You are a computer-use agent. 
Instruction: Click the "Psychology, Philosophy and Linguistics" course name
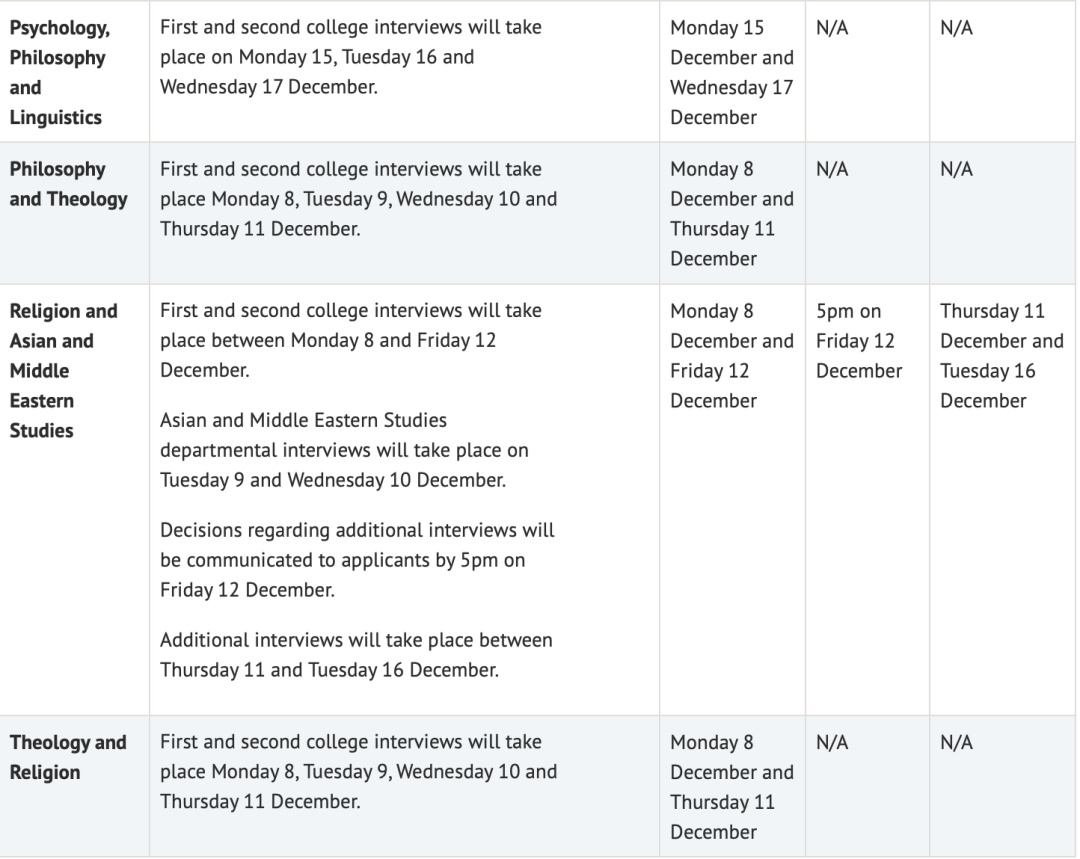coord(58,72)
